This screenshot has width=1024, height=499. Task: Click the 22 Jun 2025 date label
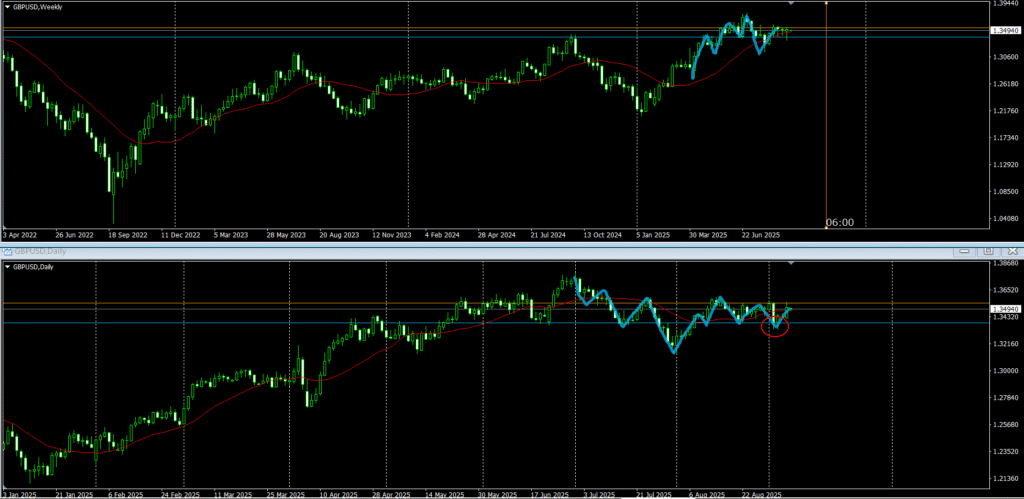tap(762, 234)
